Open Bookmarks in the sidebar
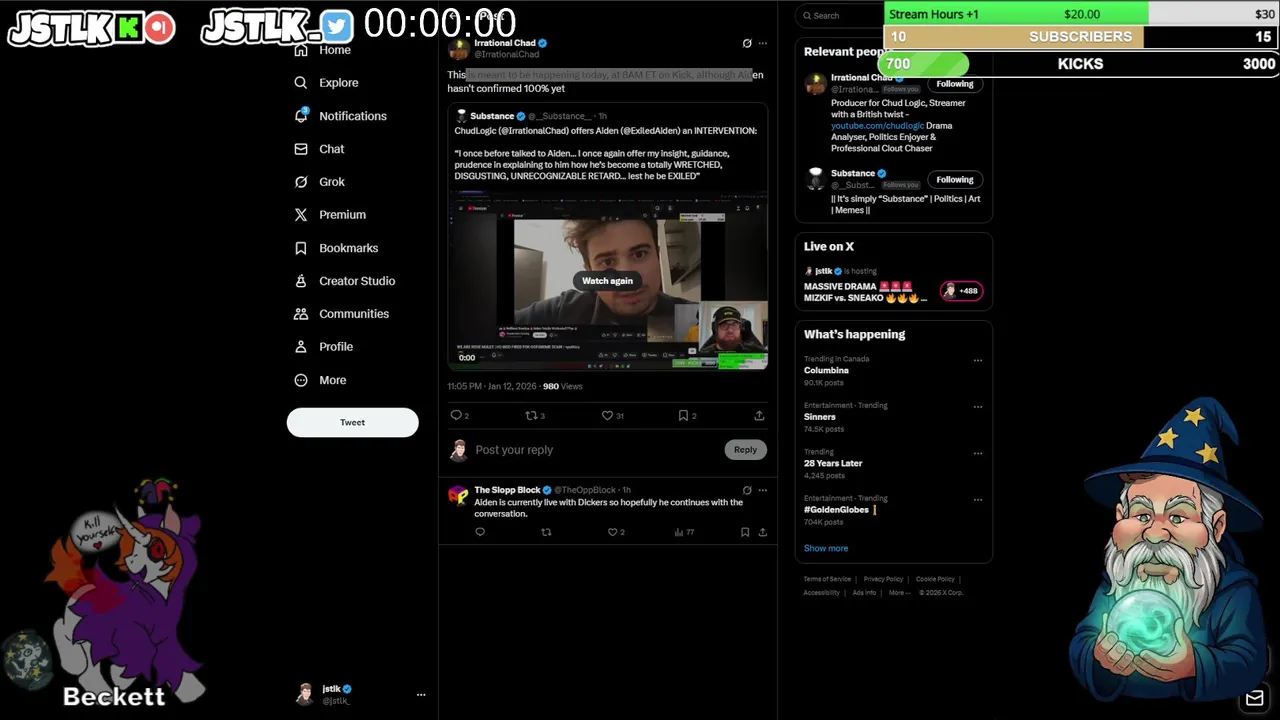Image resolution: width=1280 pixels, height=720 pixels. (x=348, y=248)
